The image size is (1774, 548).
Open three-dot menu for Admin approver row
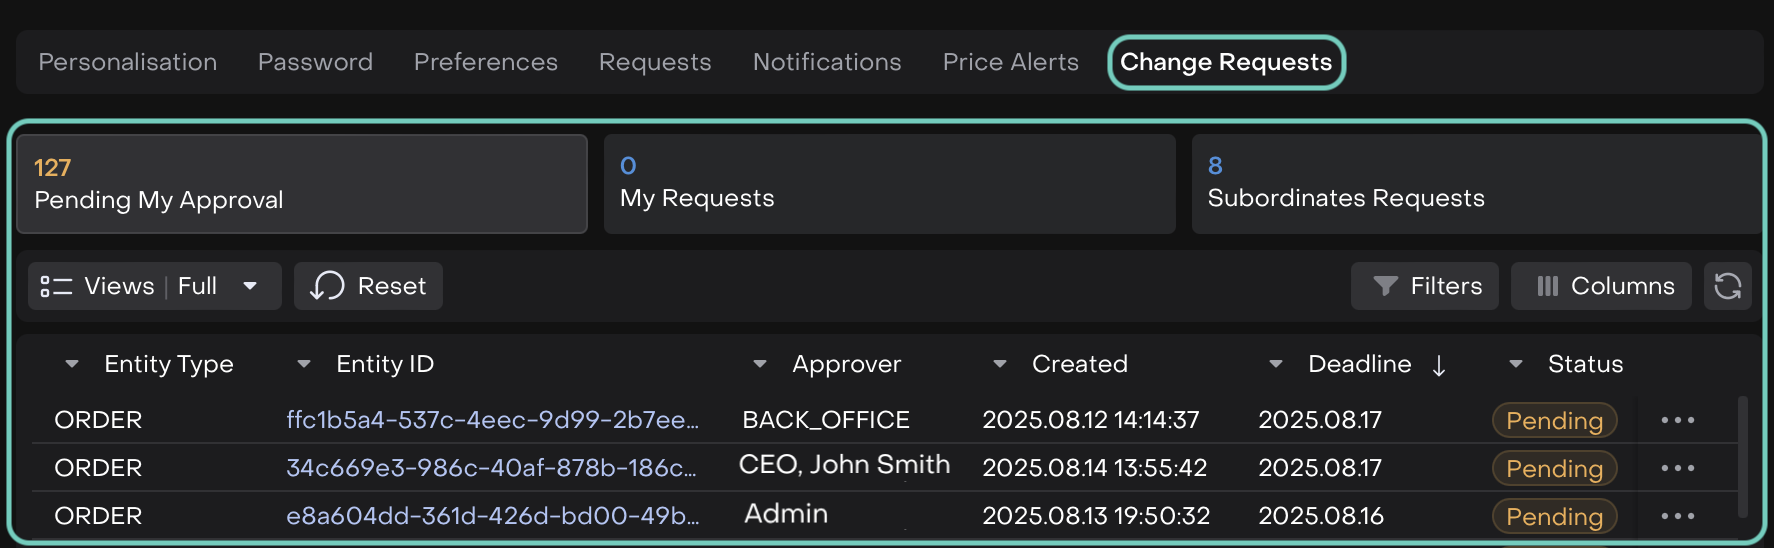point(1677,516)
